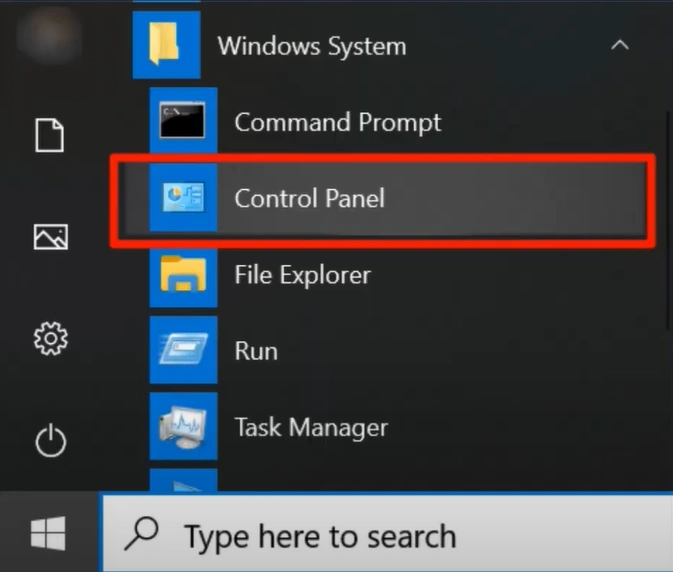The image size is (673, 572).
Task: Click the Run dialog icon
Action: (x=183, y=351)
